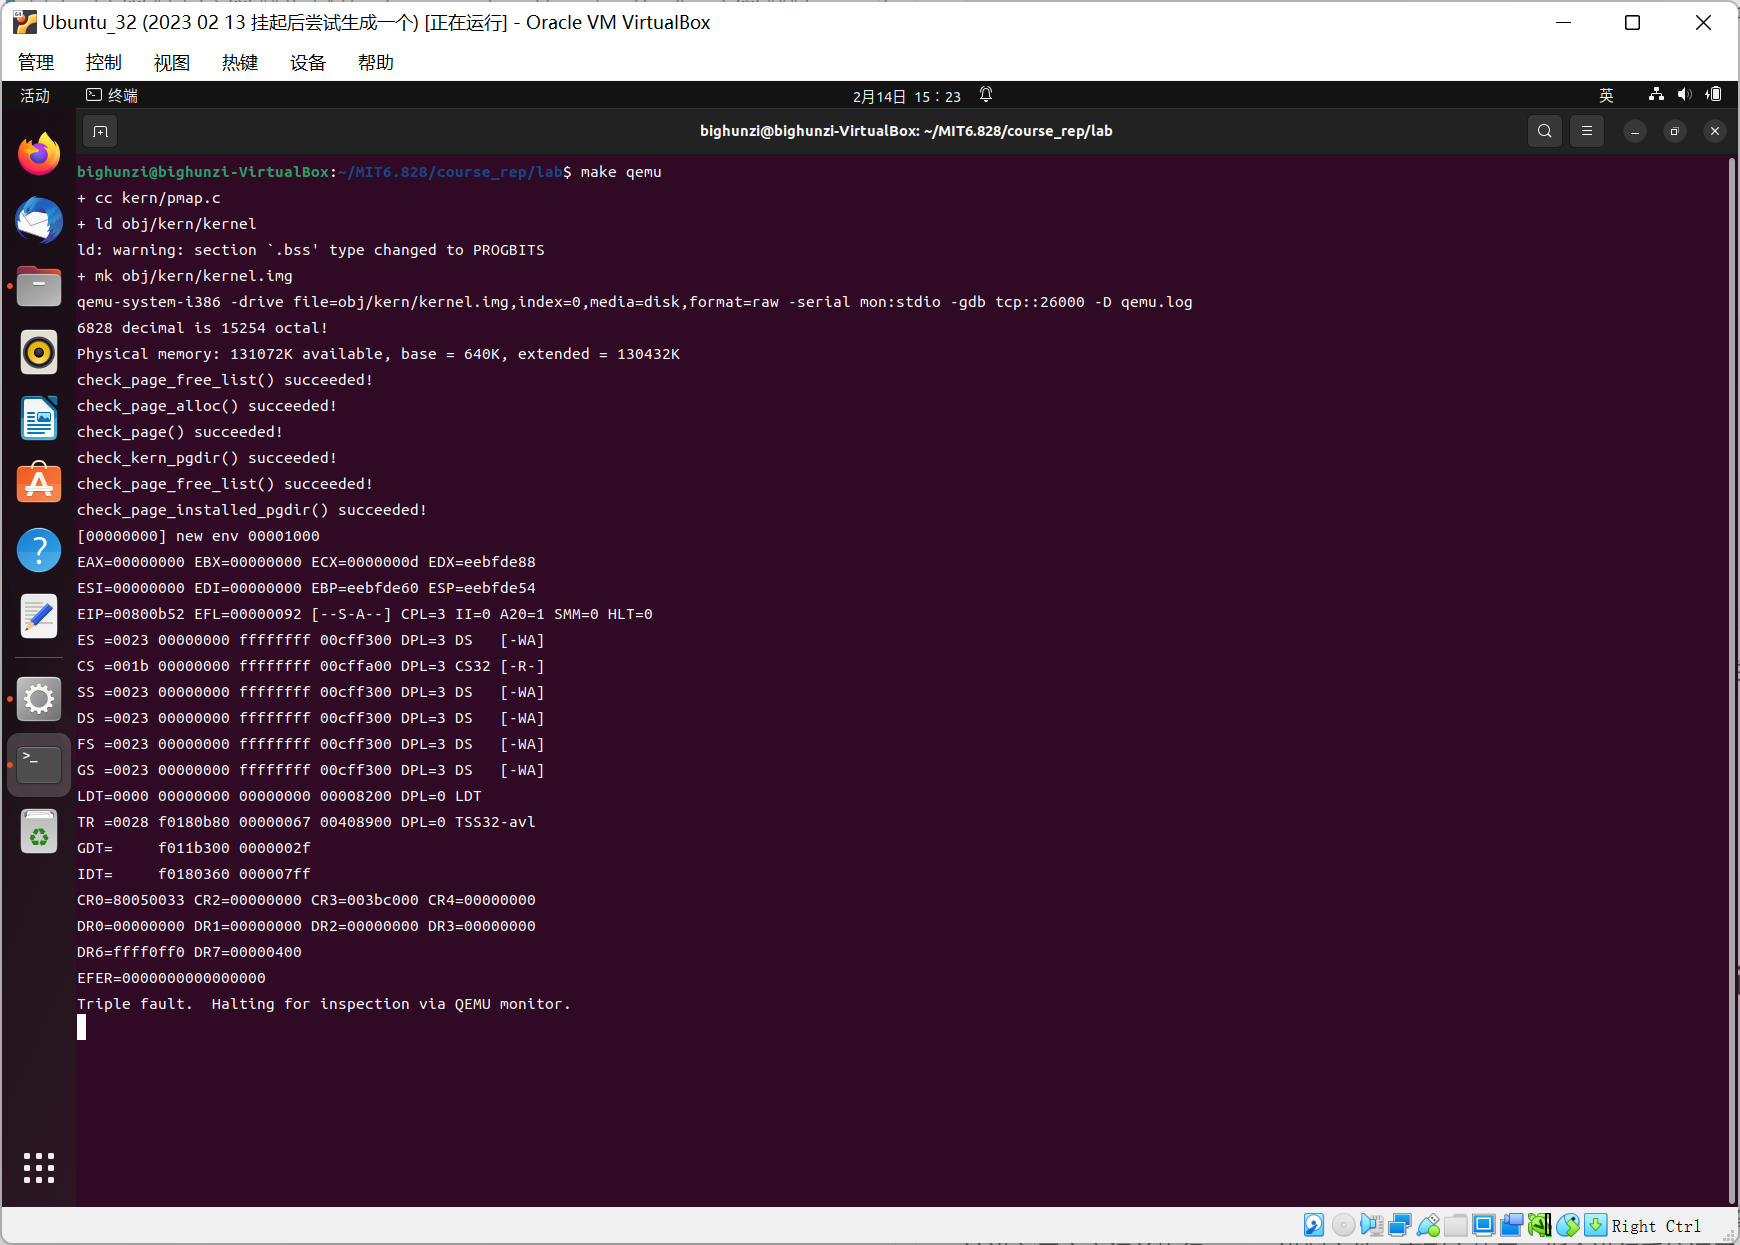Click the terminal vertical scrollbar
This screenshot has width=1740, height=1245.
point(1731,680)
